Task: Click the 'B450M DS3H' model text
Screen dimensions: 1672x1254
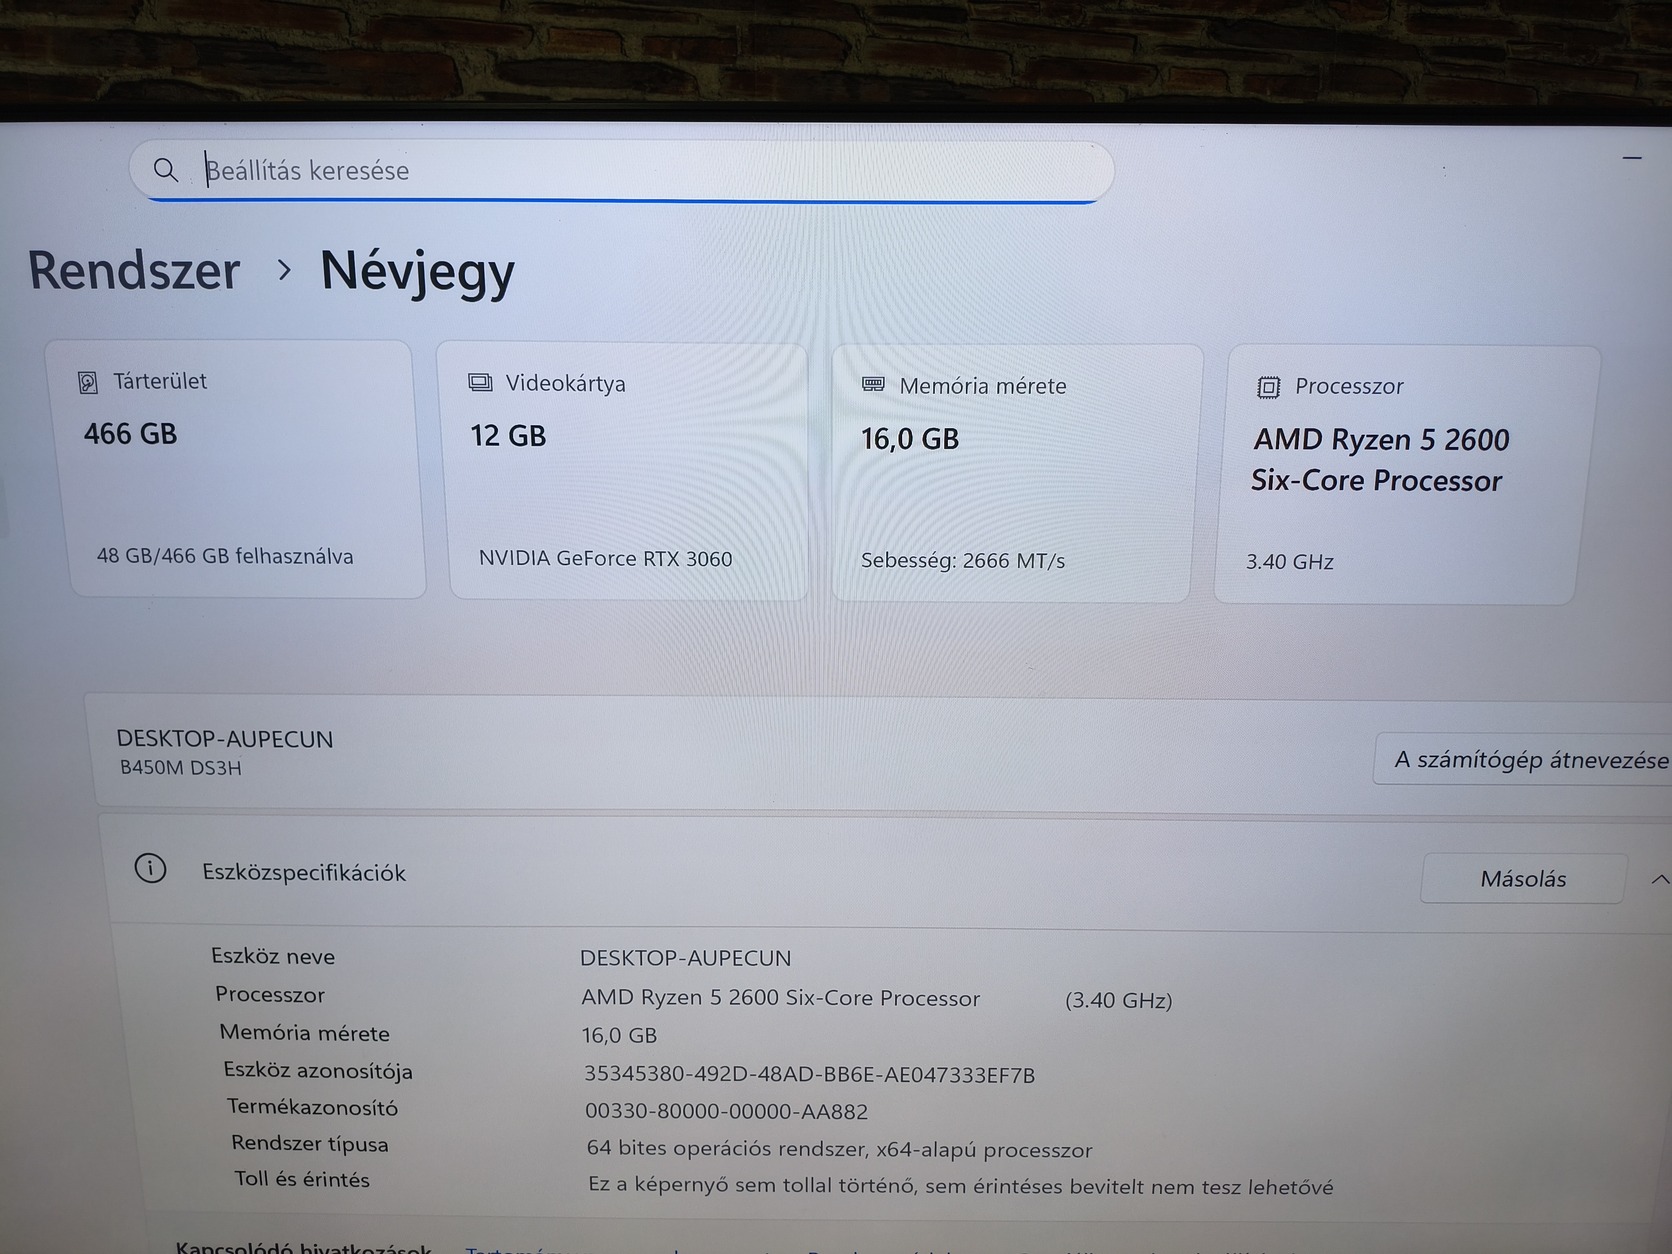Action: pos(180,768)
